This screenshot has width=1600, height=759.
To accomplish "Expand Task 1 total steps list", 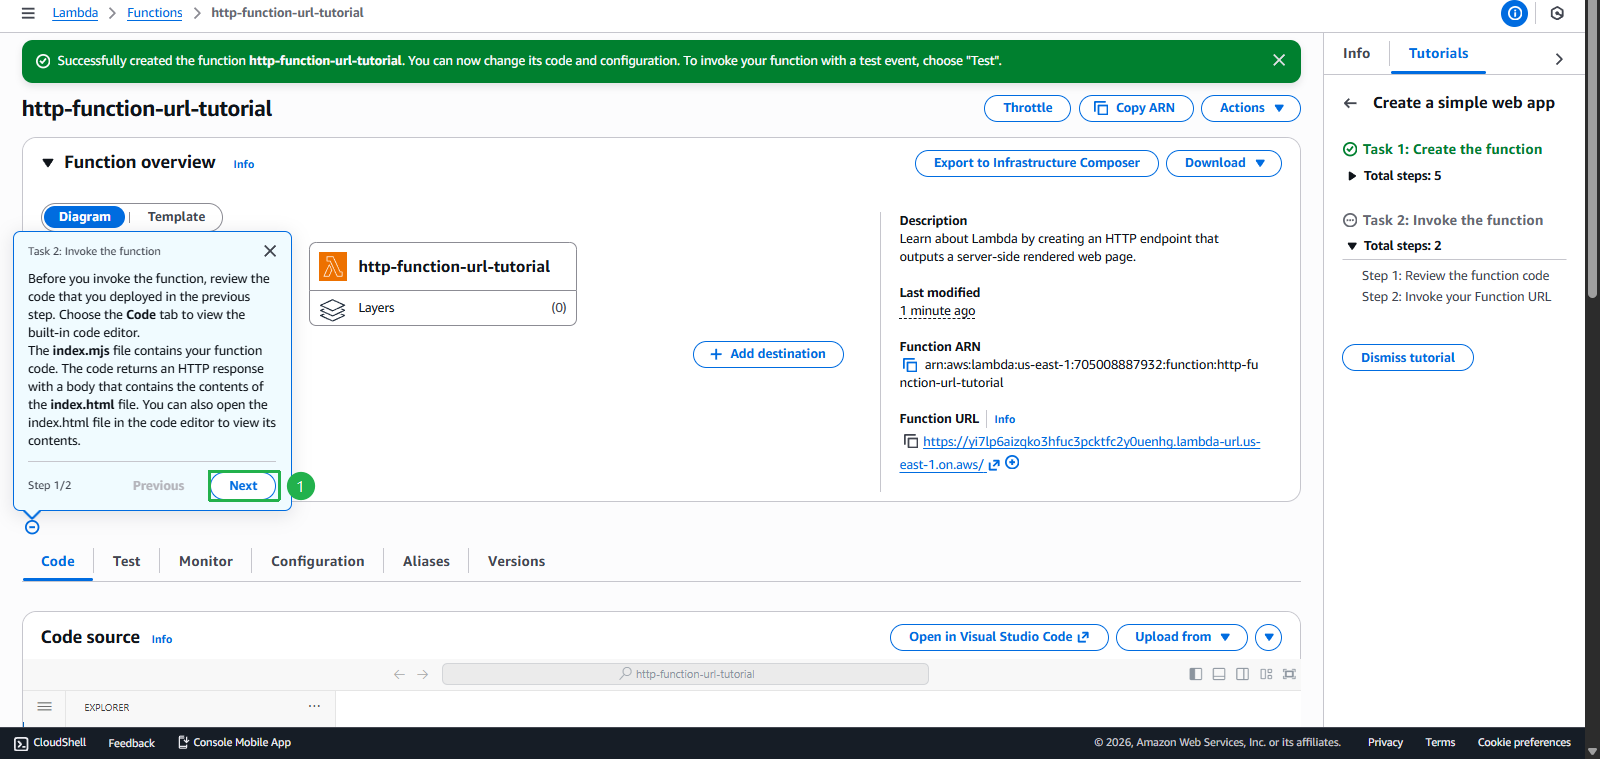I will pyautogui.click(x=1352, y=176).
